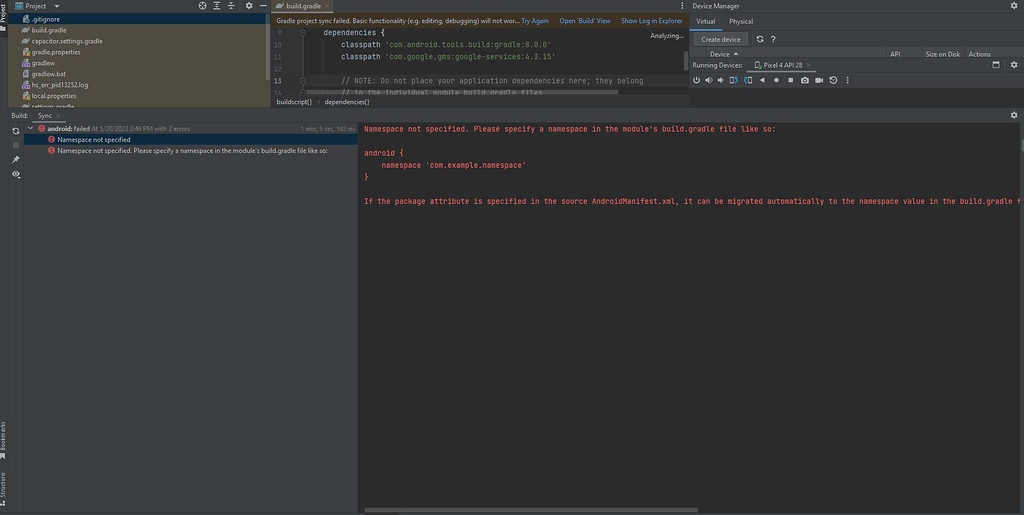The height and width of the screenshot is (515, 1024).
Task: Open Project view dropdown
Action: click(57, 6)
